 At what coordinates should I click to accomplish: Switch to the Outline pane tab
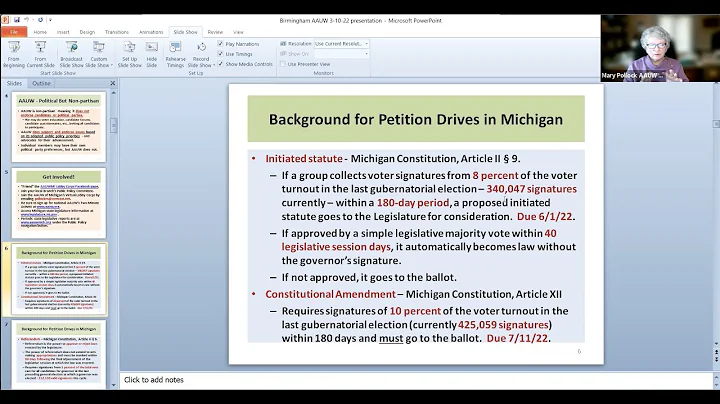41,83
